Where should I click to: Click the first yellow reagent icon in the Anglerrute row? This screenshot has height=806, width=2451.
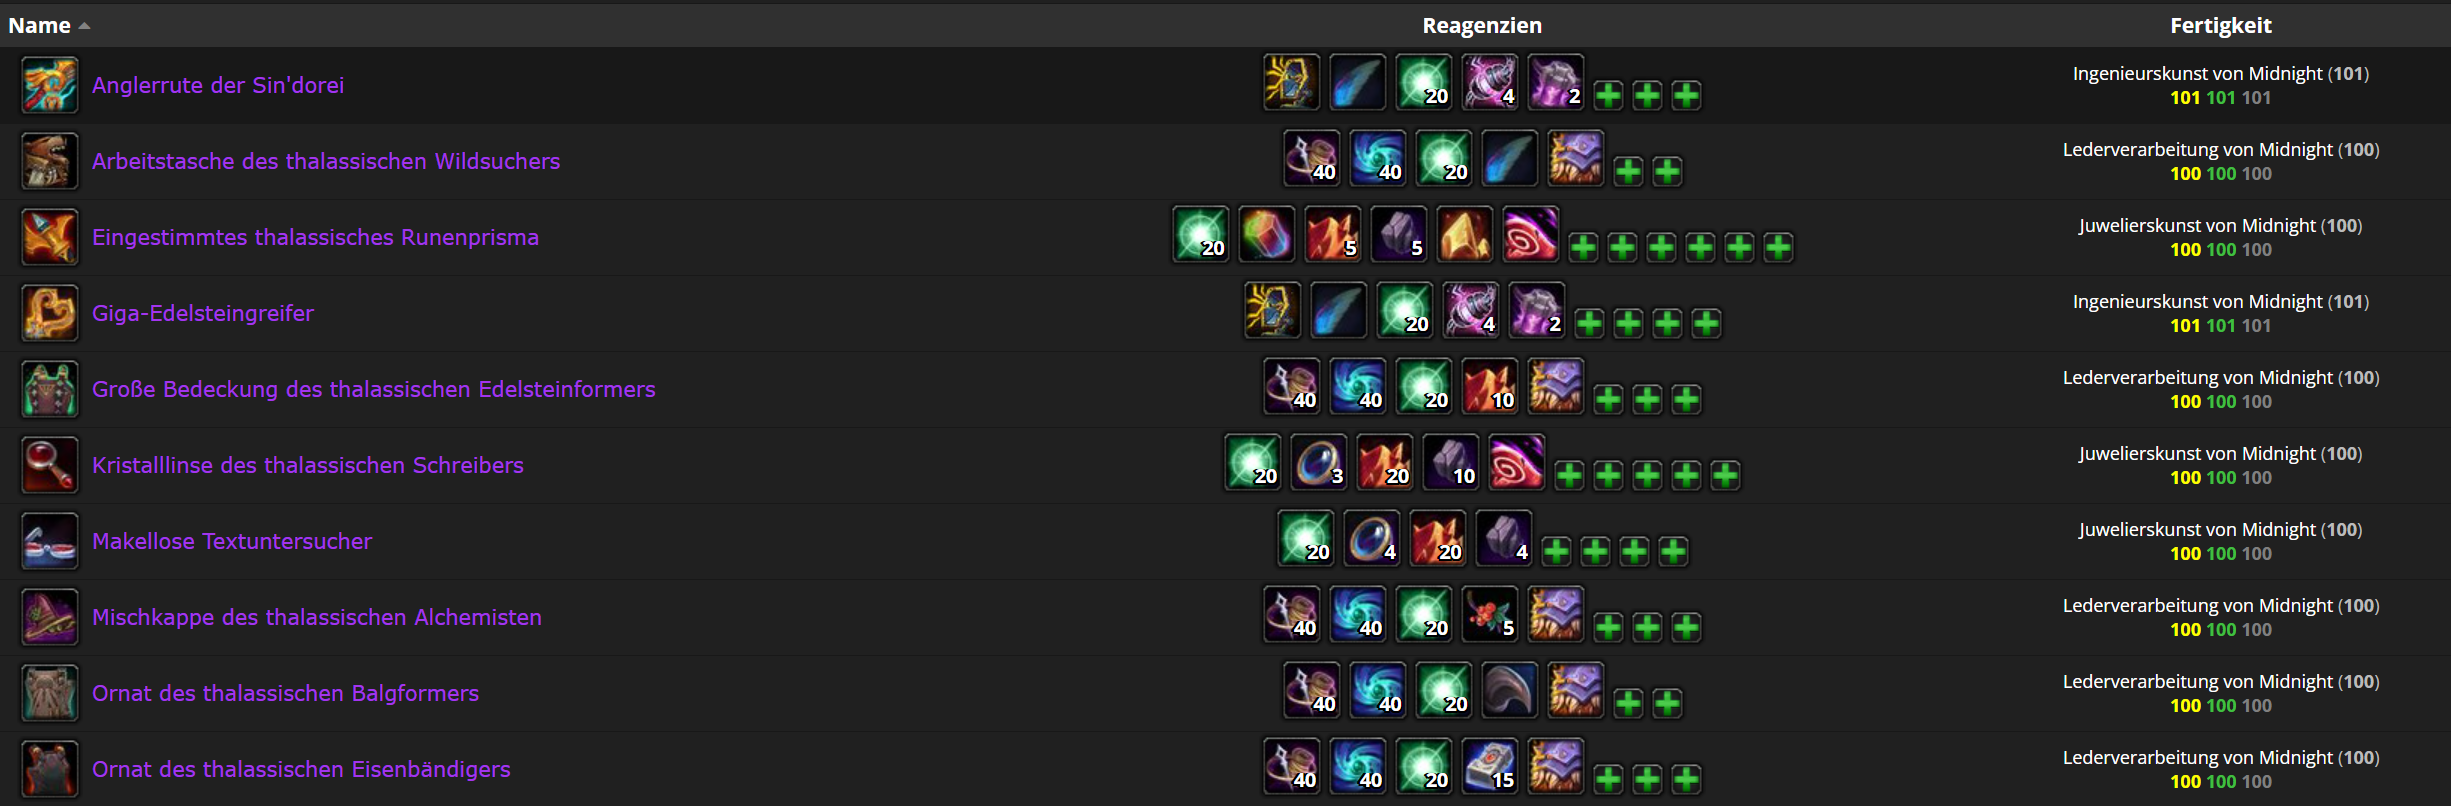click(1291, 82)
